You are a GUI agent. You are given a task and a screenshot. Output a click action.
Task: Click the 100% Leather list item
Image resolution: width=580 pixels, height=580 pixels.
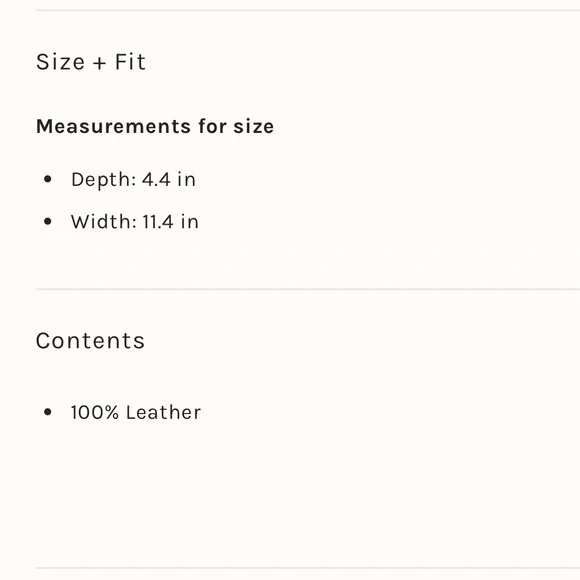pyautogui.click(x=136, y=412)
